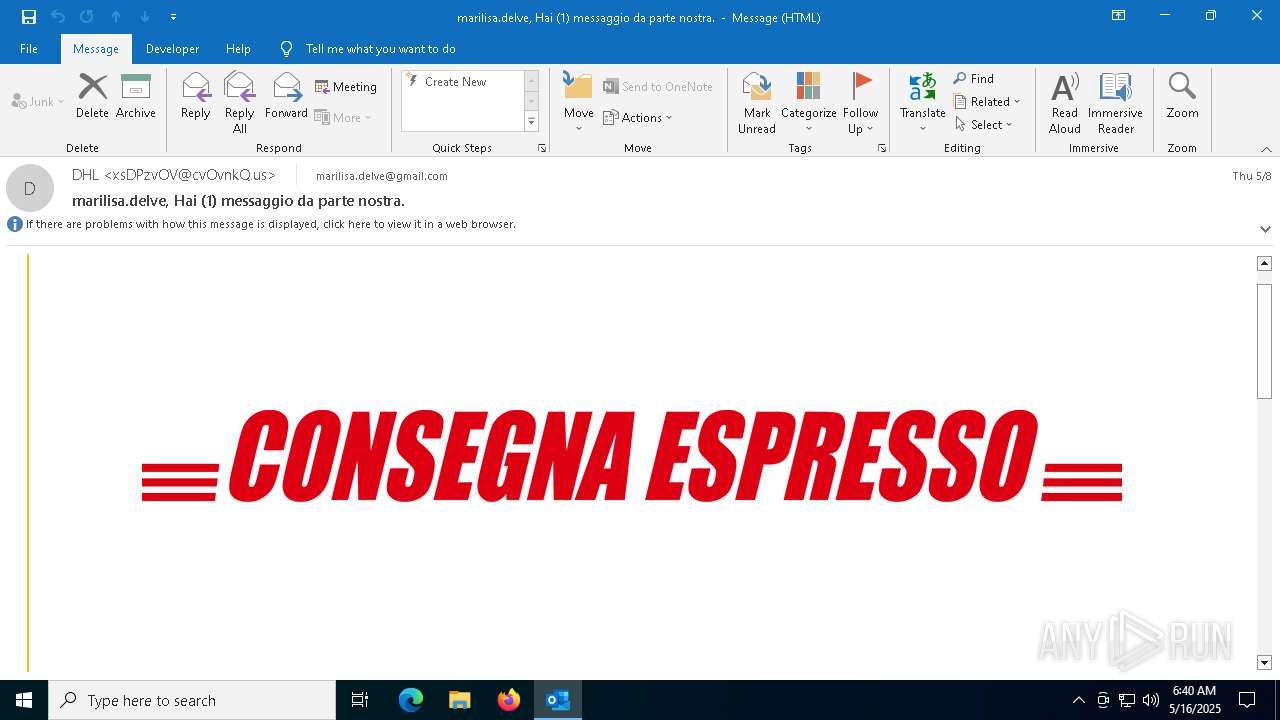Click the Zoom magnifier
1280x720 pixels.
(1182, 96)
